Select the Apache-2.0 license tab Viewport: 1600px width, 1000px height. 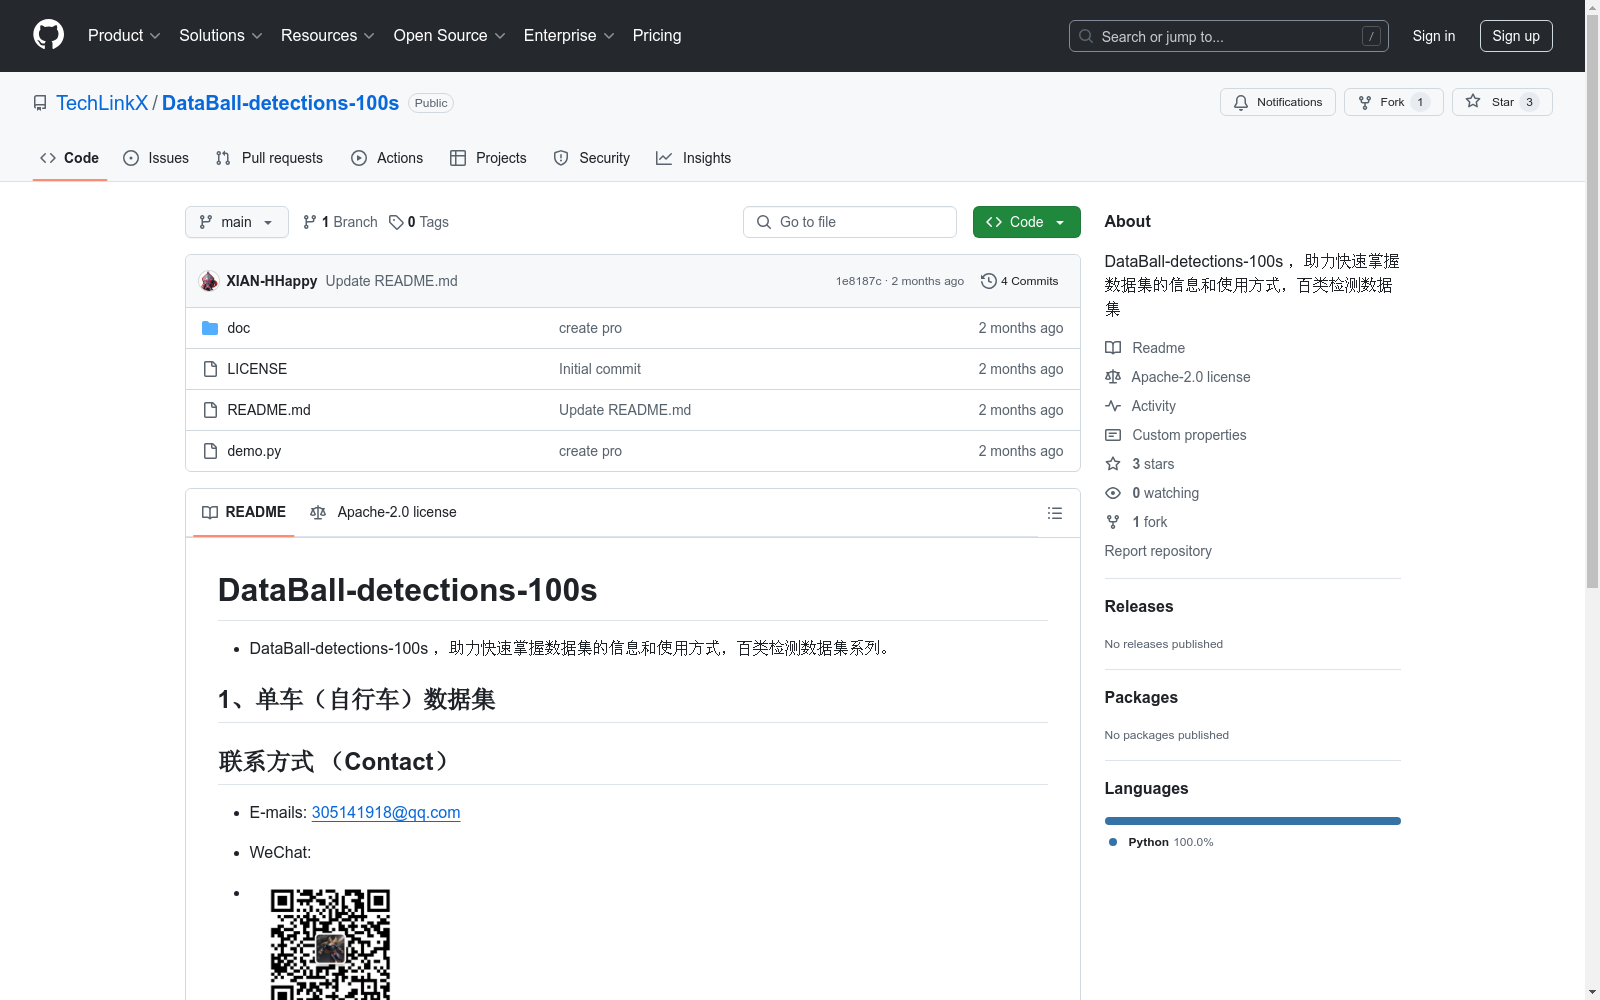(x=384, y=512)
